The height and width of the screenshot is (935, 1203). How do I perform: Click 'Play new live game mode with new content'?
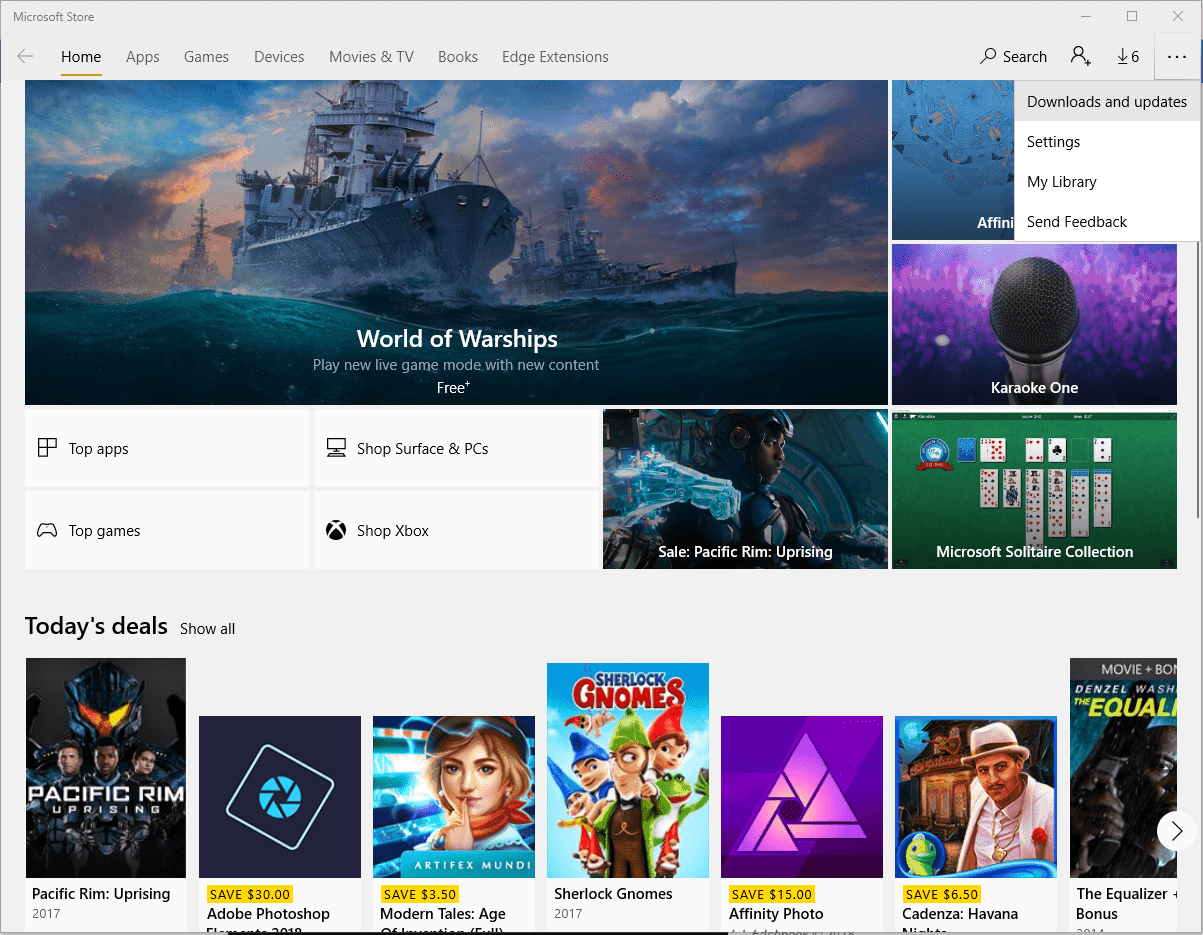456,365
